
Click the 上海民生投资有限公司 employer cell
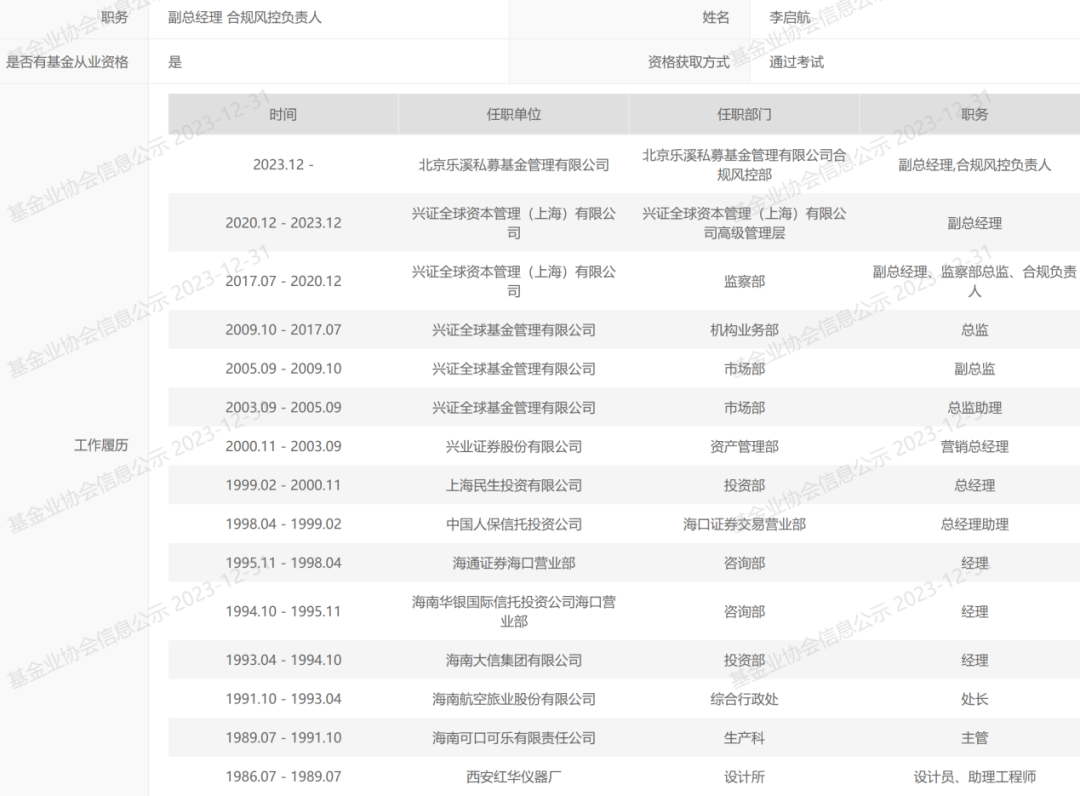click(x=514, y=485)
